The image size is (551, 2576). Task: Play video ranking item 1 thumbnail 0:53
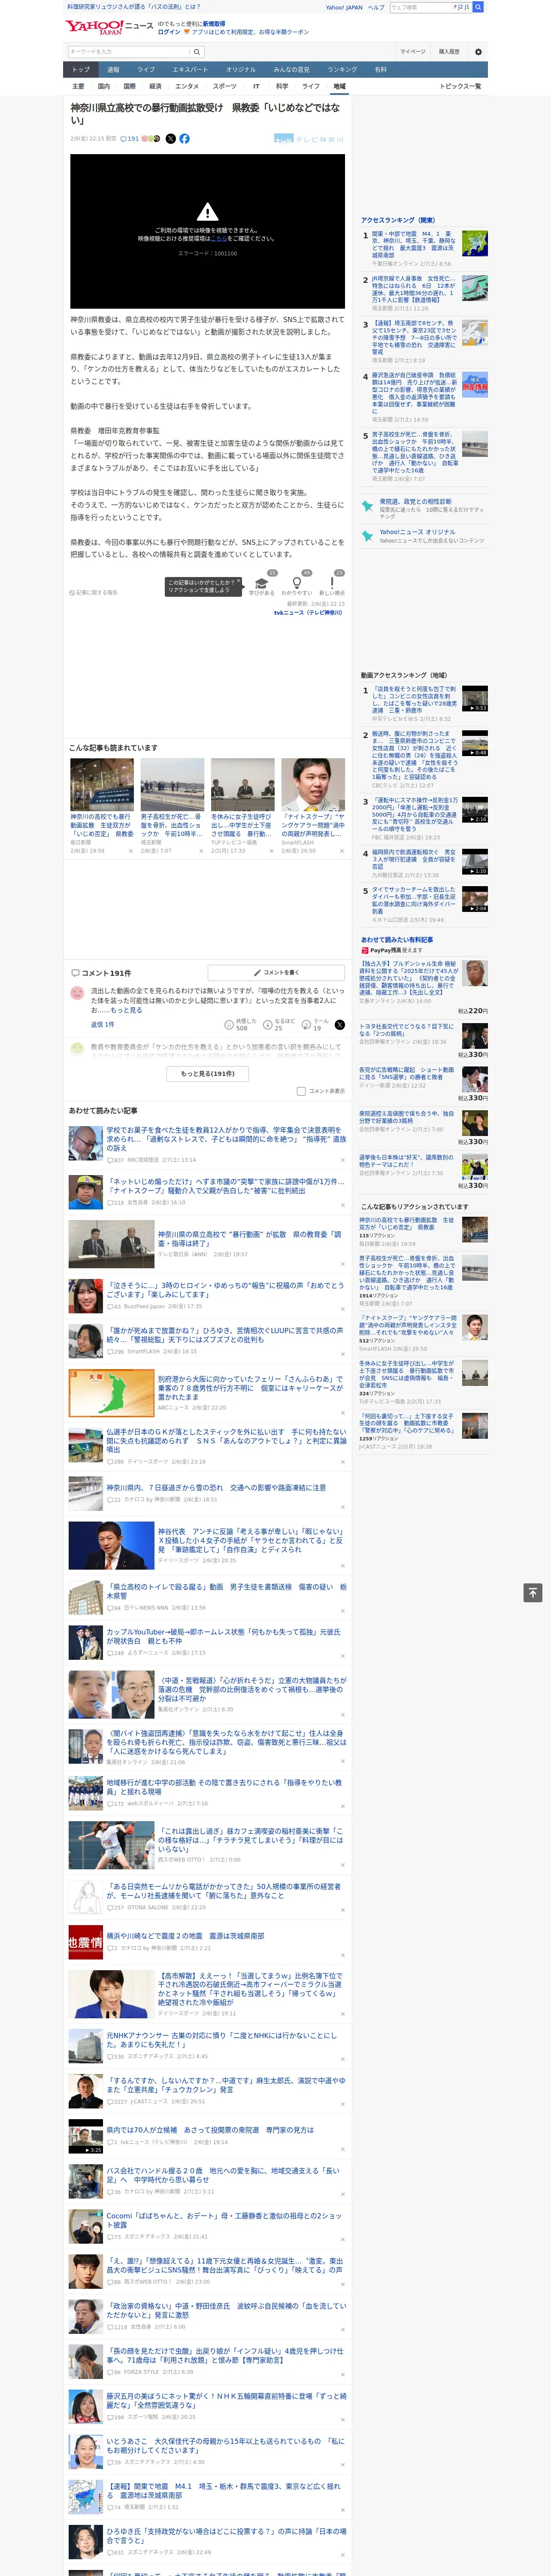tap(474, 698)
